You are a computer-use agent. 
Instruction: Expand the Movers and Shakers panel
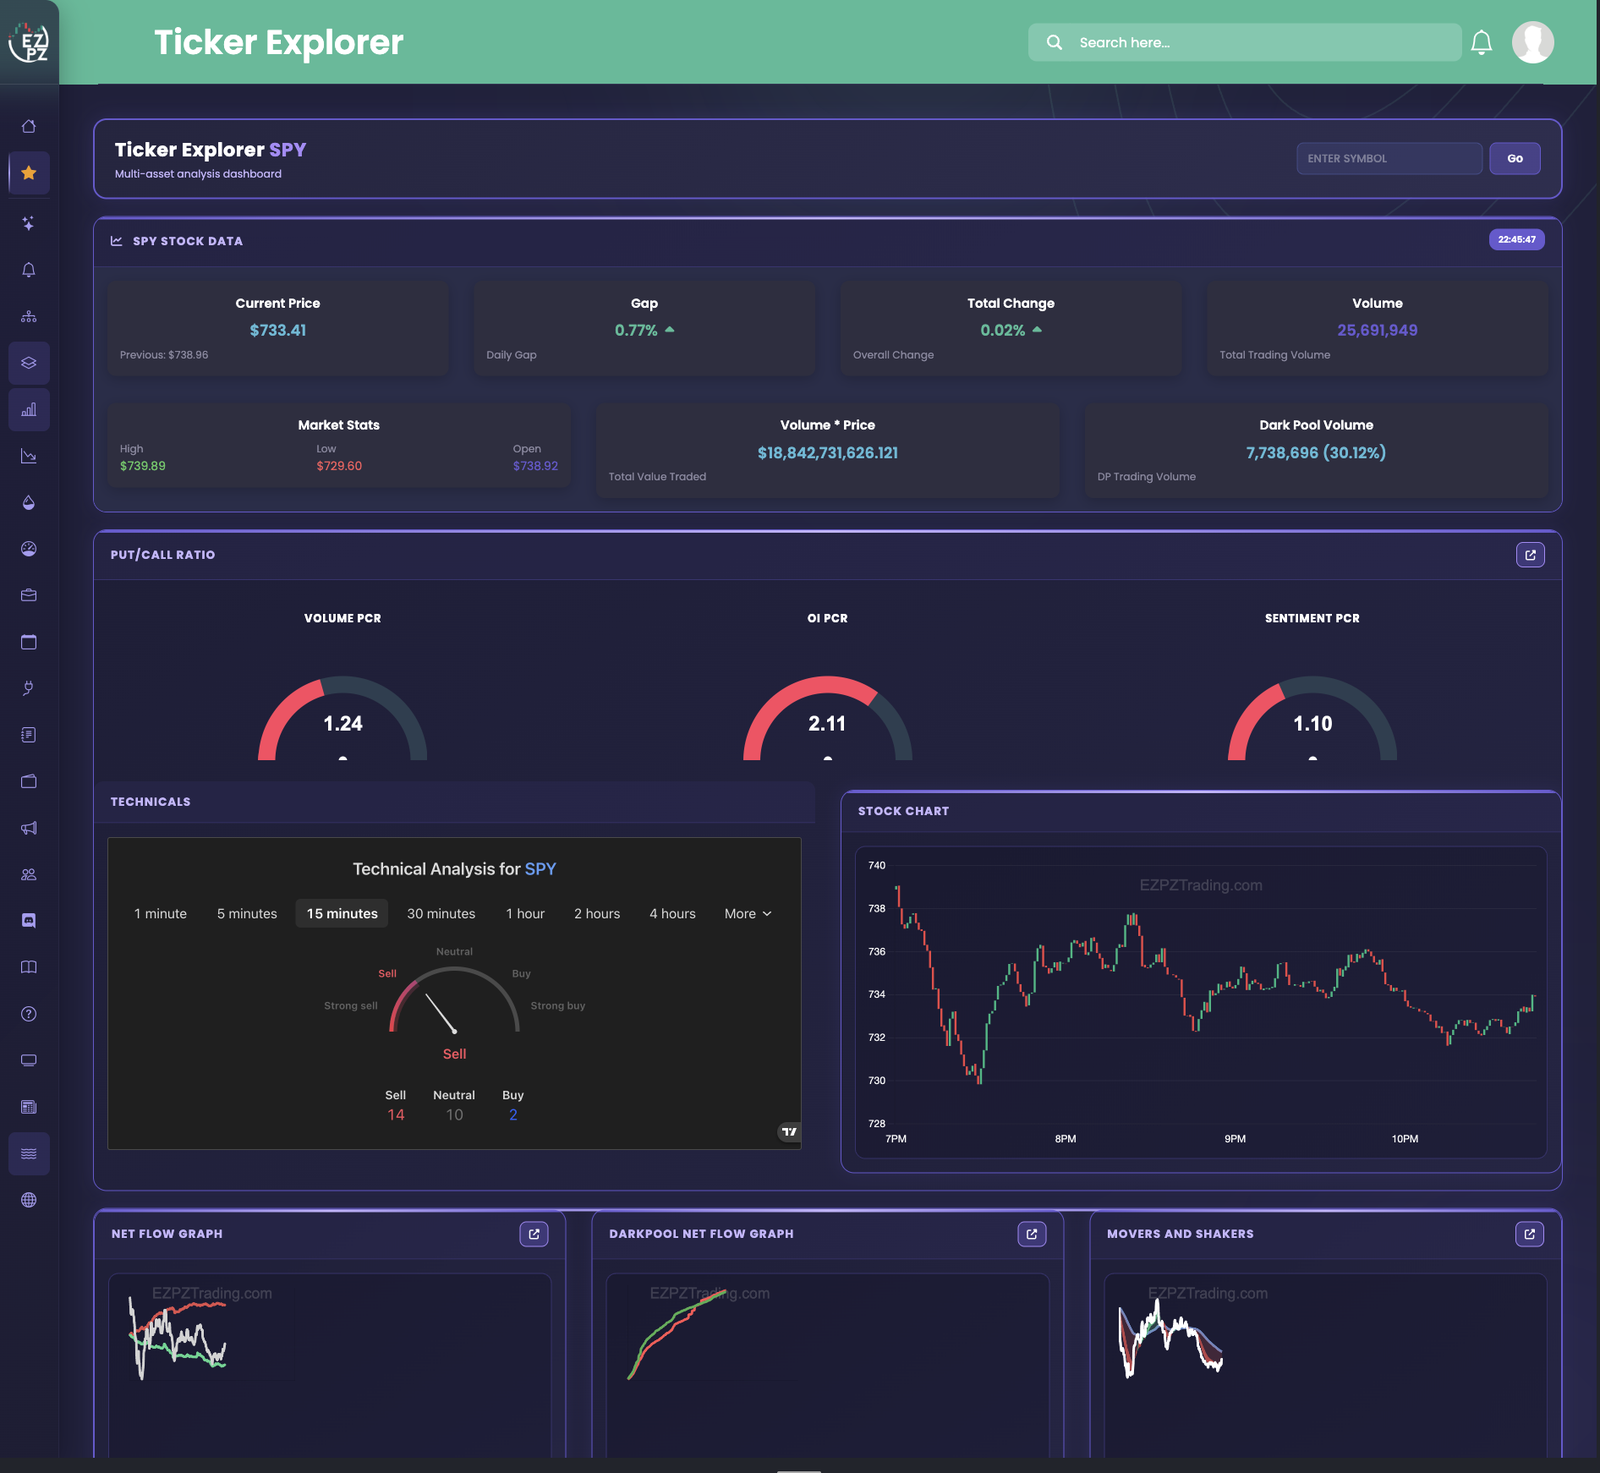point(1529,1234)
